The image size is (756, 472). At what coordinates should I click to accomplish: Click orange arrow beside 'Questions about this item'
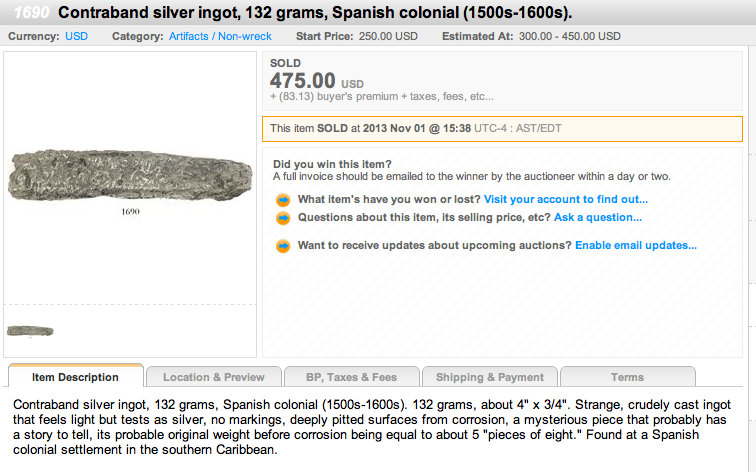[x=283, y=217]
